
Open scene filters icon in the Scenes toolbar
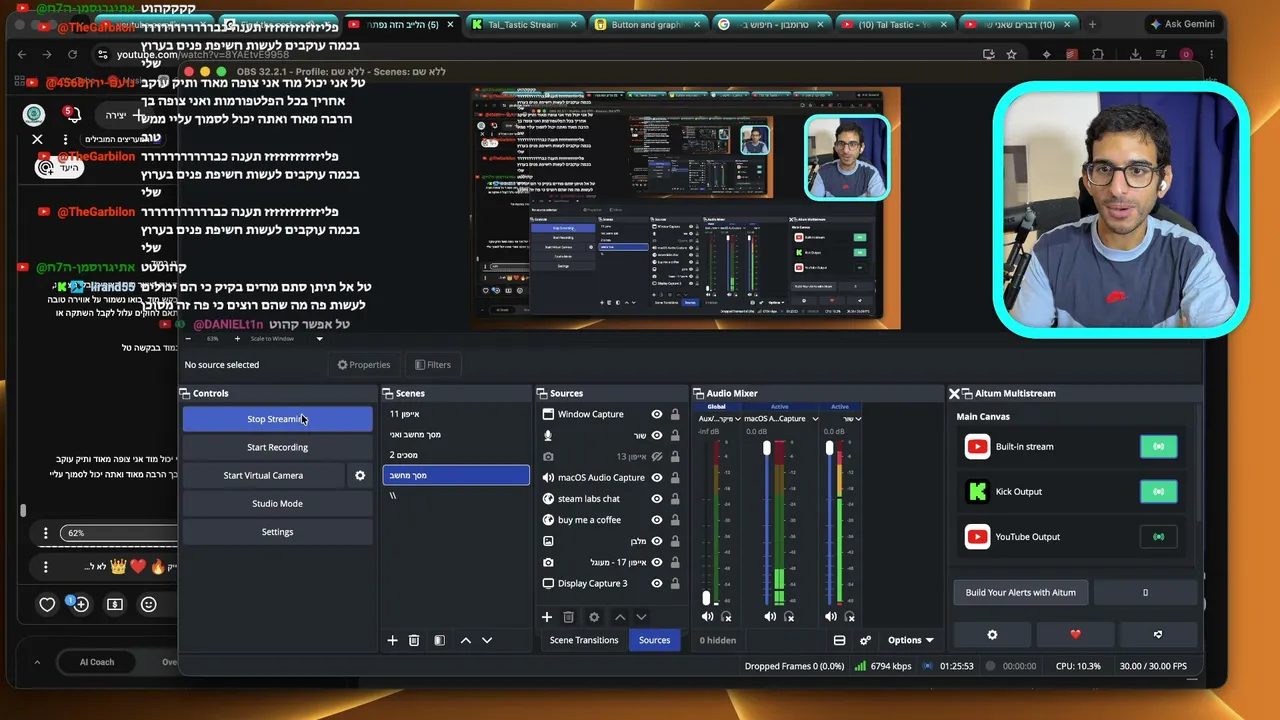click(439, 640)
